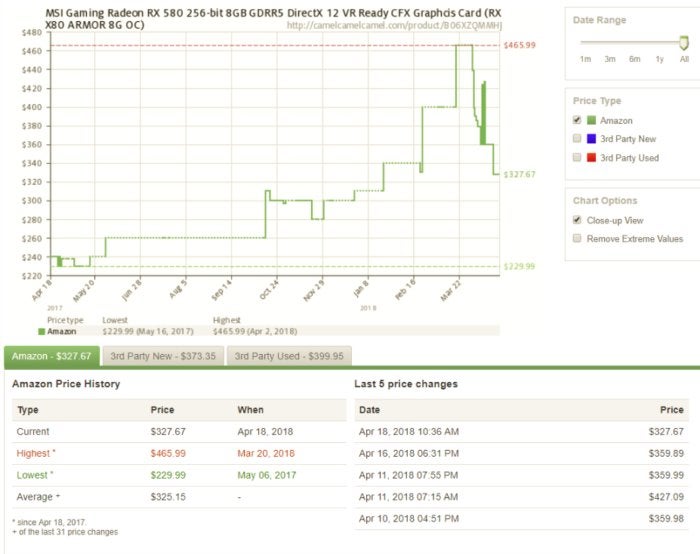The height and width of the screenshot is (554, 700).
Task: Toggle the Amazon price type checkbox
Action: point(577,120)
